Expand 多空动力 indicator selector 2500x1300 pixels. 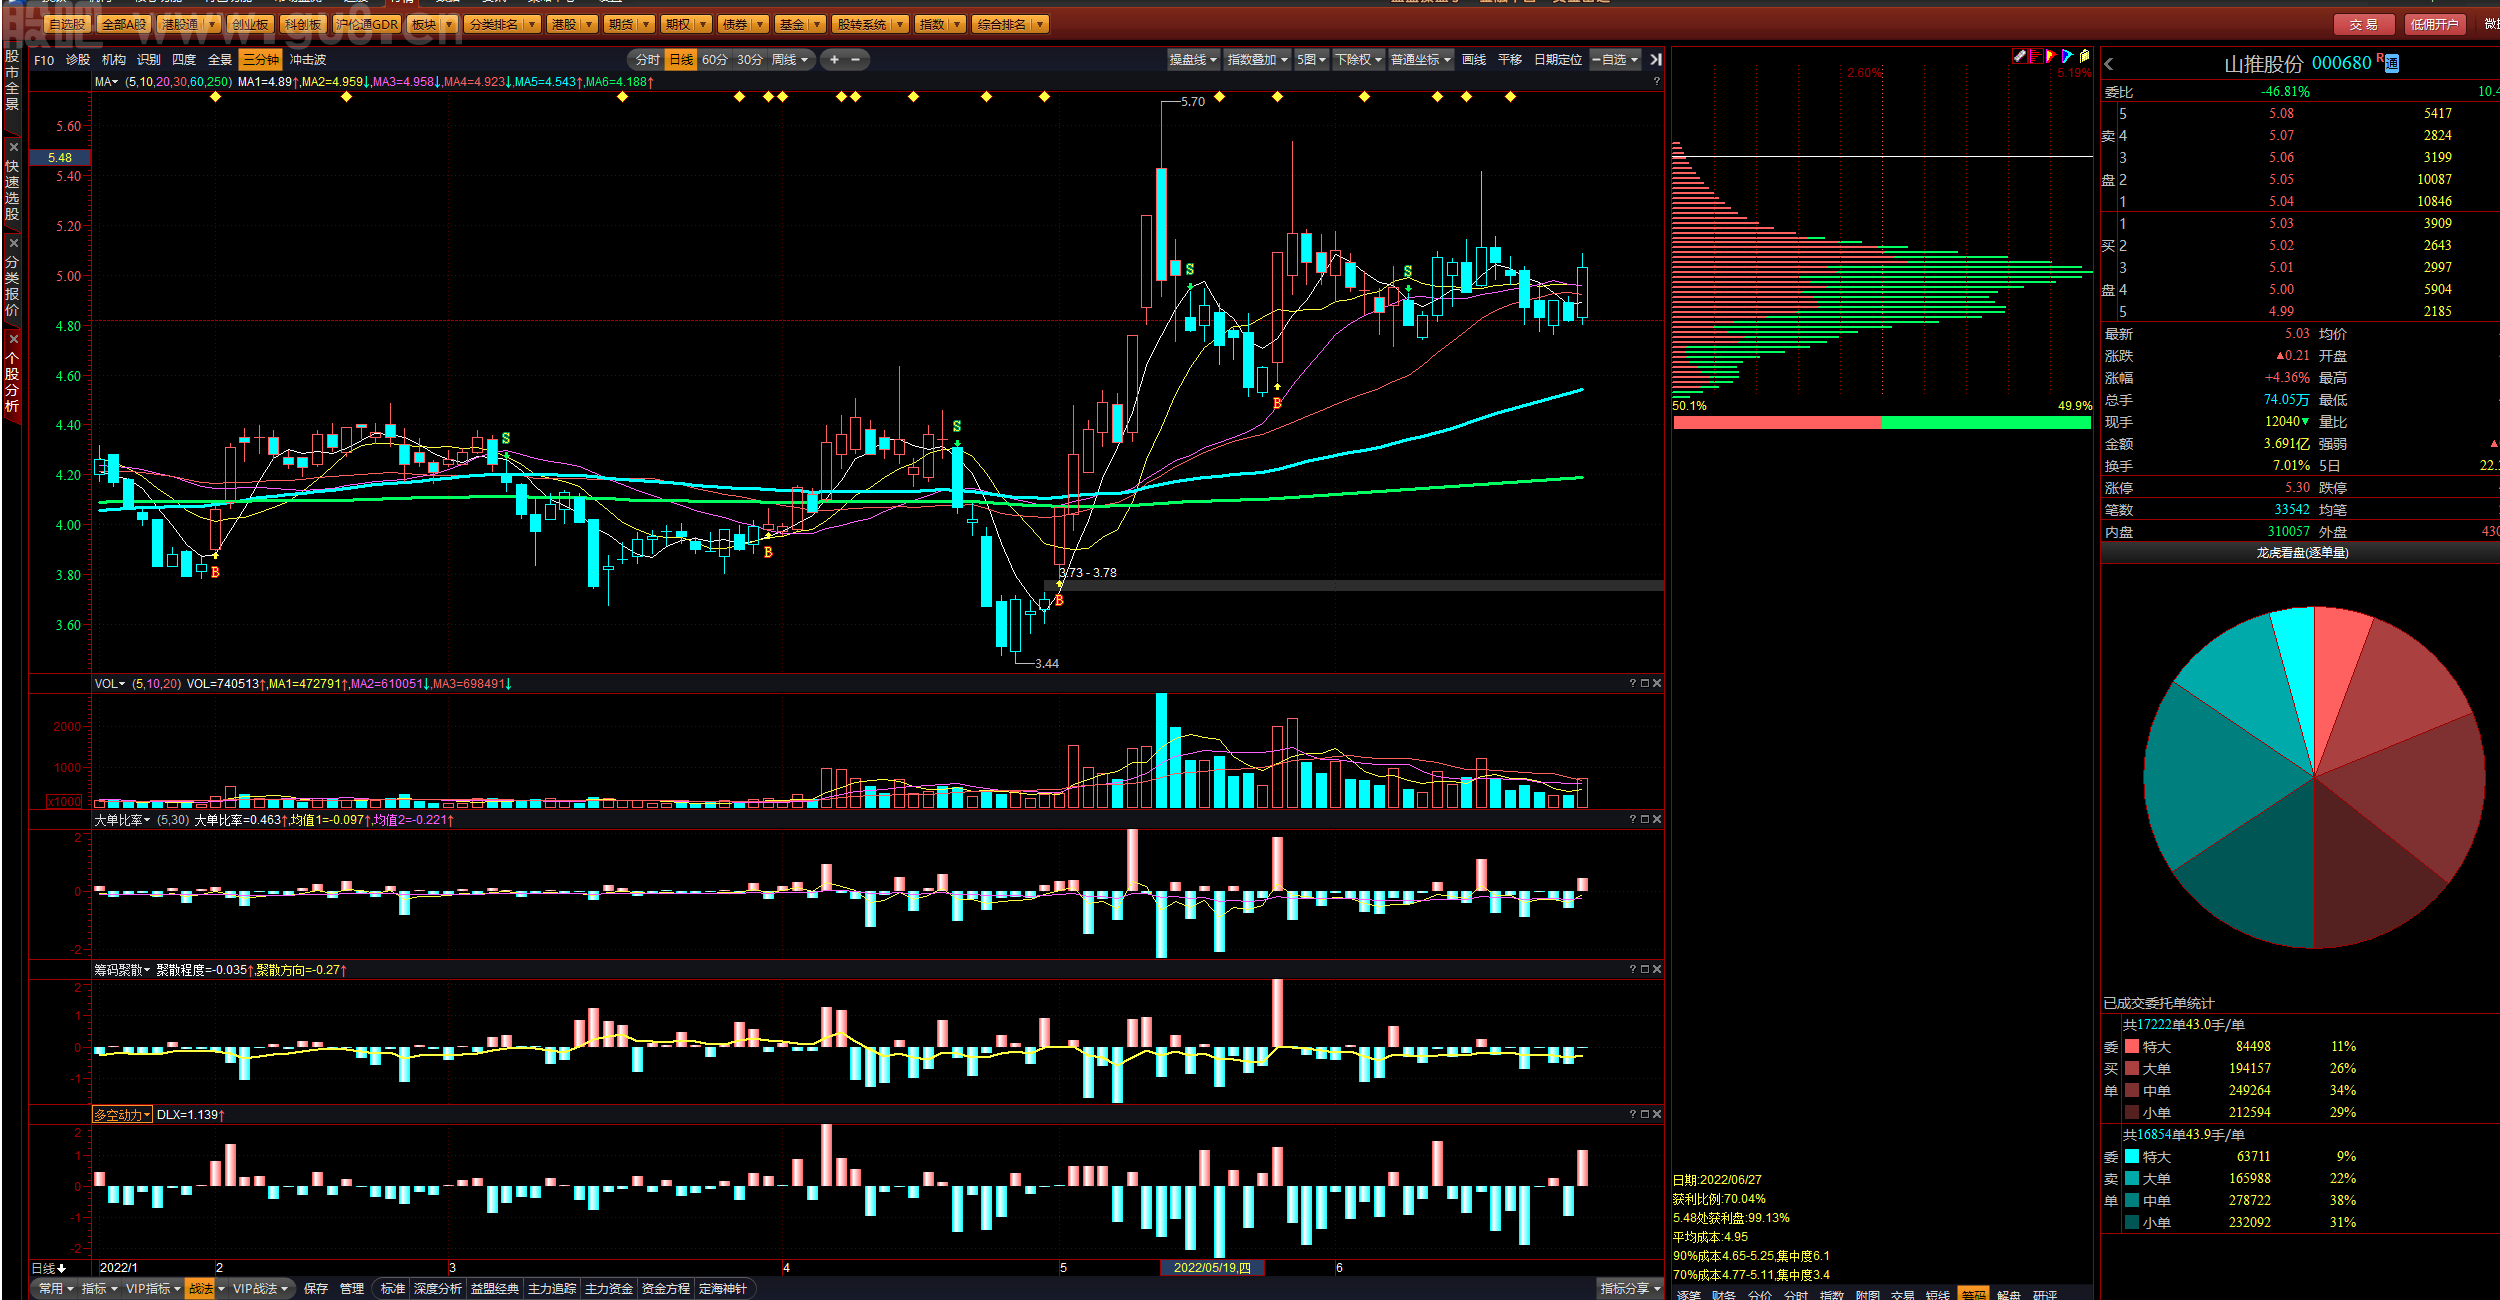pos(122,1114)
